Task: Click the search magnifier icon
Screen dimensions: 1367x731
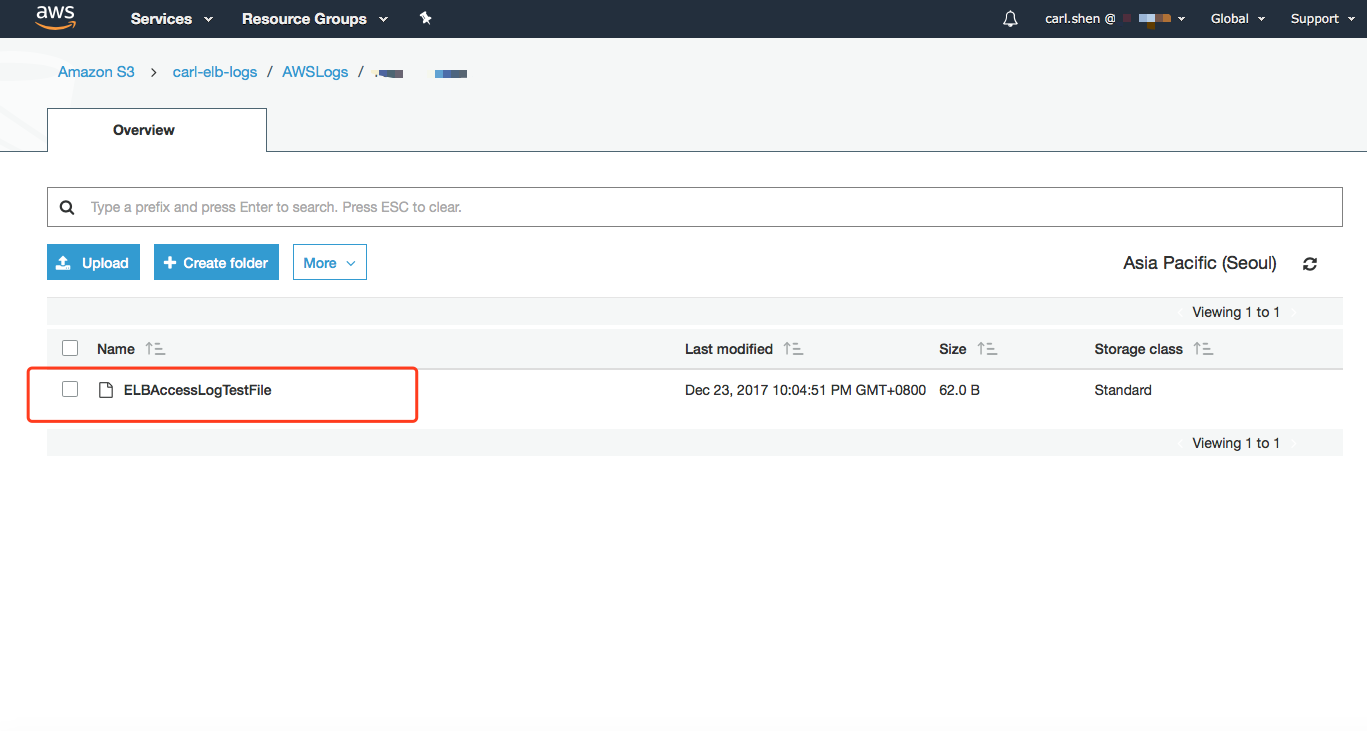Action: [x=67, y=208]
